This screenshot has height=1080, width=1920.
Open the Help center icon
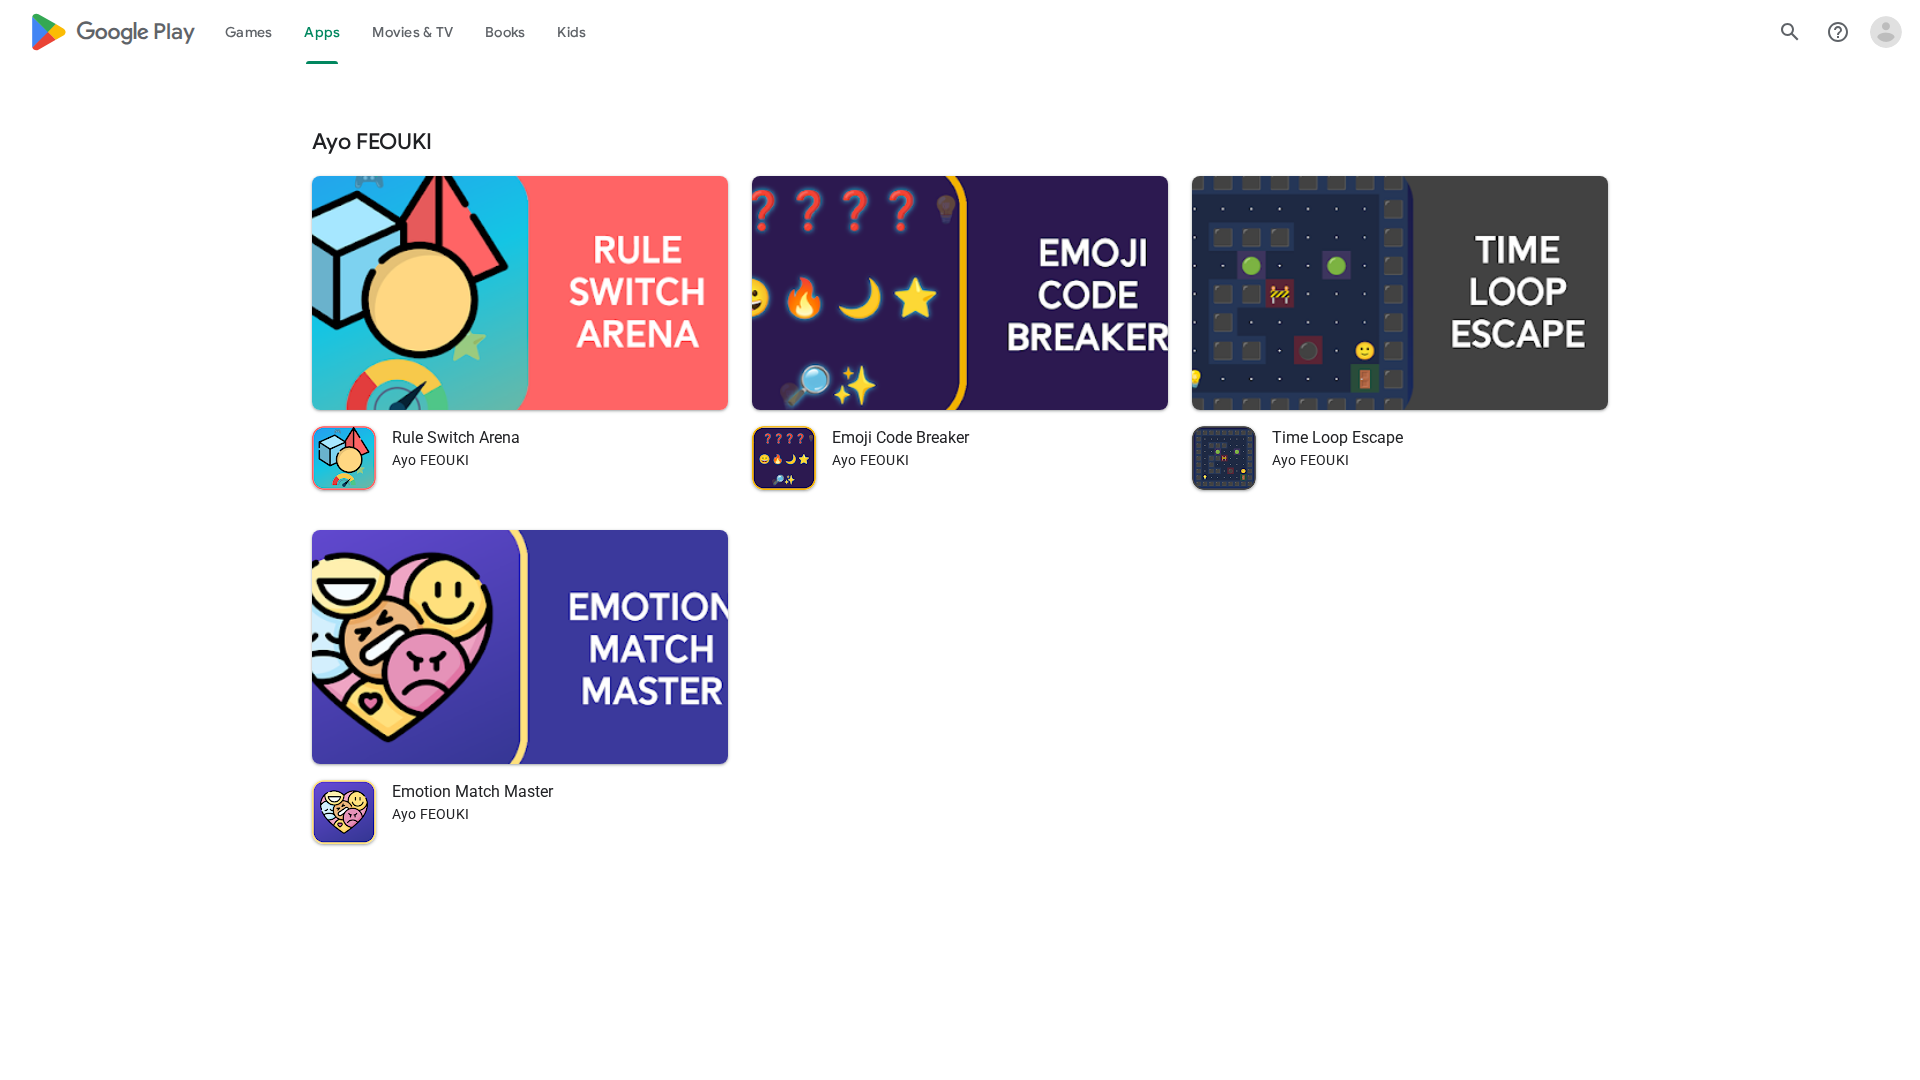point(1838,32)
